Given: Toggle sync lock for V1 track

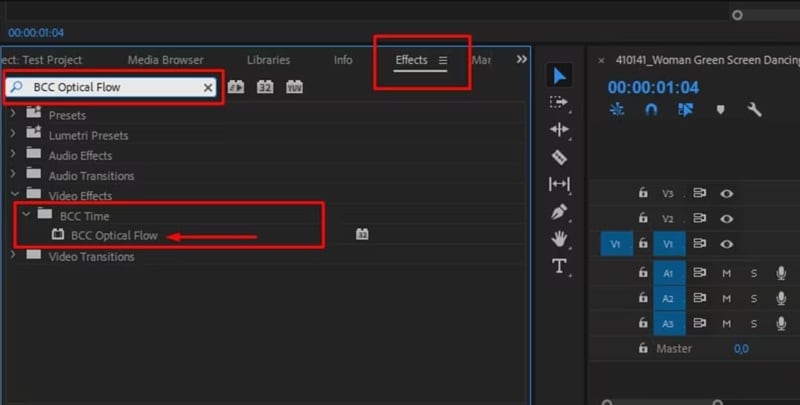Looking at the screenshot, I should [699, 243].
